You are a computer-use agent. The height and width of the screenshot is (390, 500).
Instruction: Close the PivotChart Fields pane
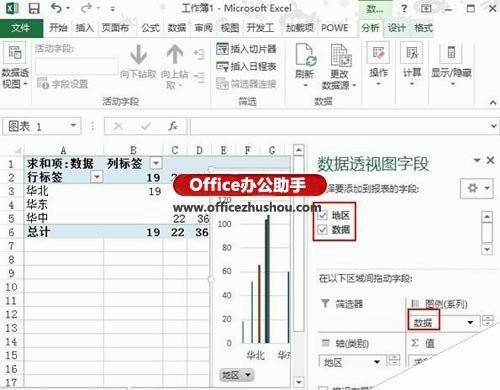pos(490,160)
